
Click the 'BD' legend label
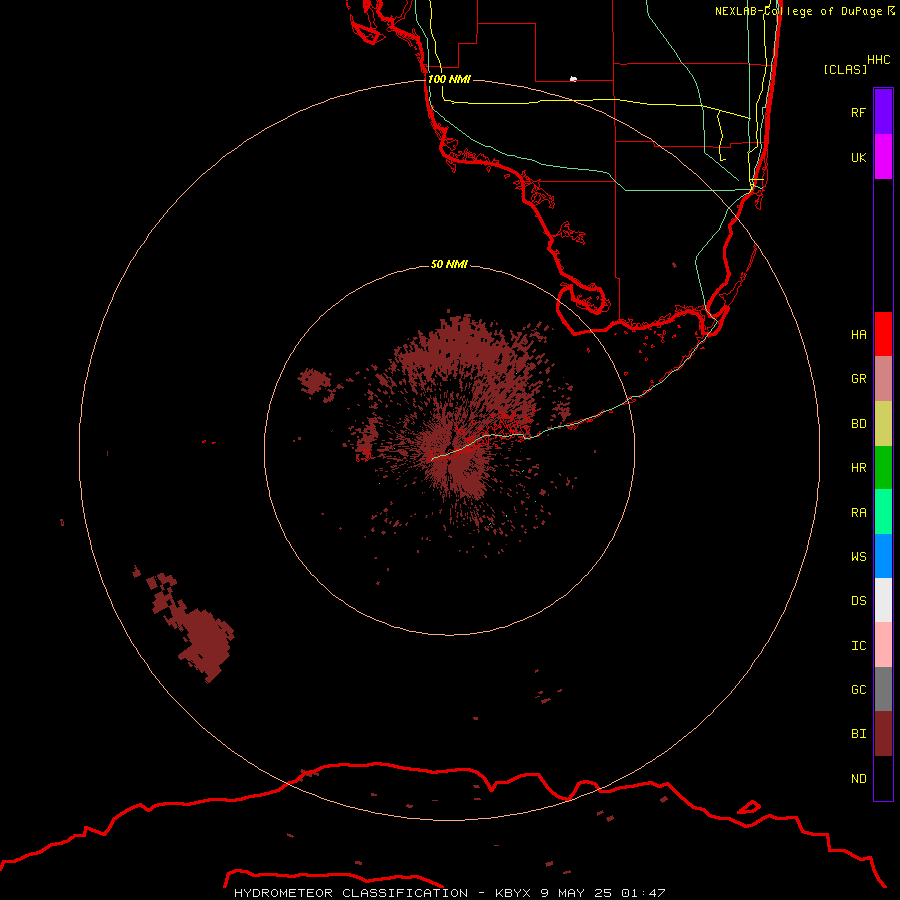(859, 424)
